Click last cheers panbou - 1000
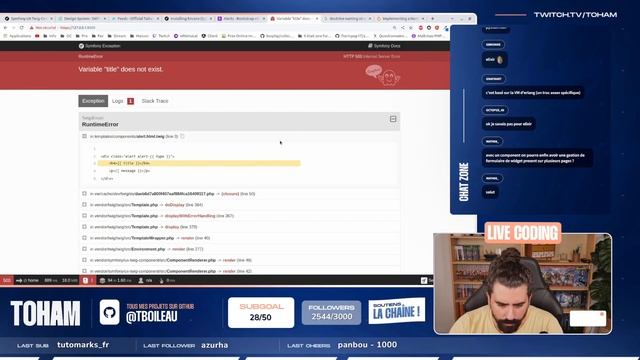Screen dimensions: 640x360 click(x=367, y=345)
